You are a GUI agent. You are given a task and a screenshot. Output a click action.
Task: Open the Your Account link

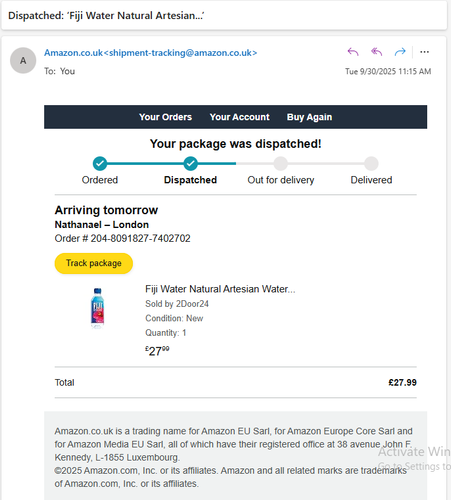coord(239,117)
